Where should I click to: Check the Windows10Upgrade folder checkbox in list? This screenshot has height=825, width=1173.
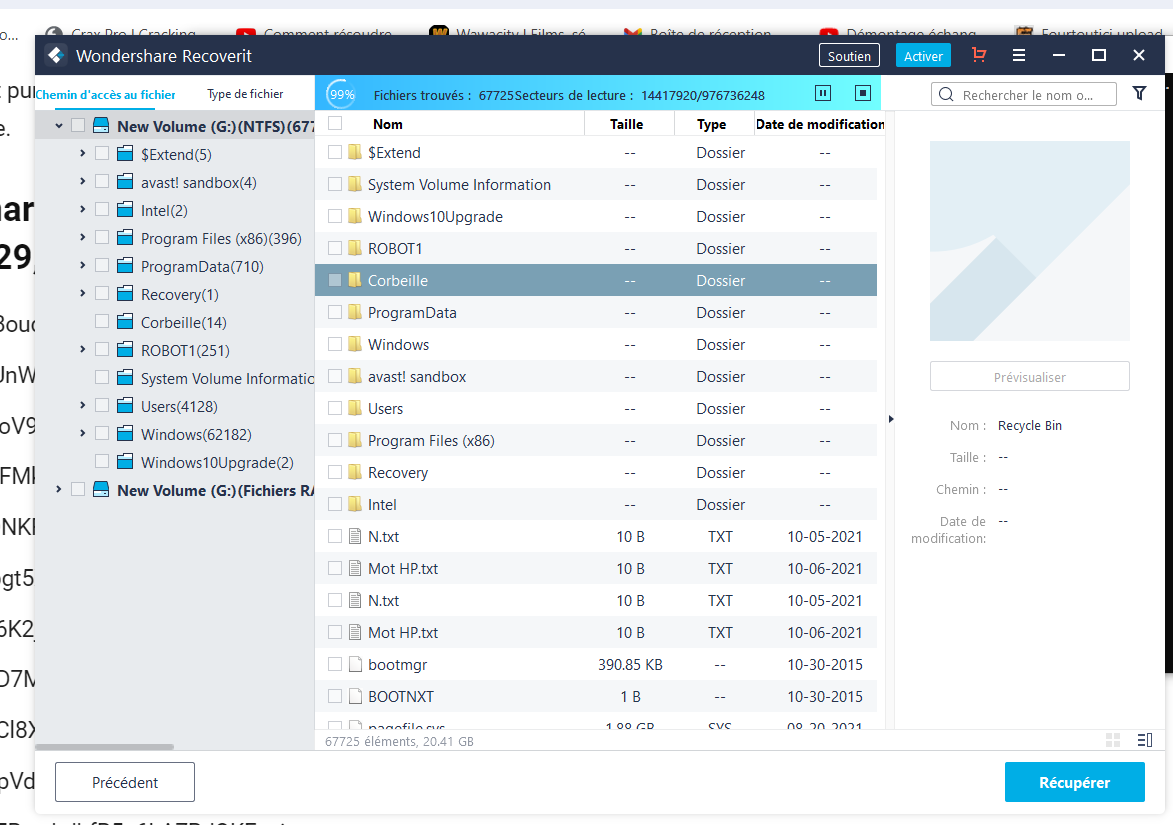pyautogui.click(x=334, y=216)
